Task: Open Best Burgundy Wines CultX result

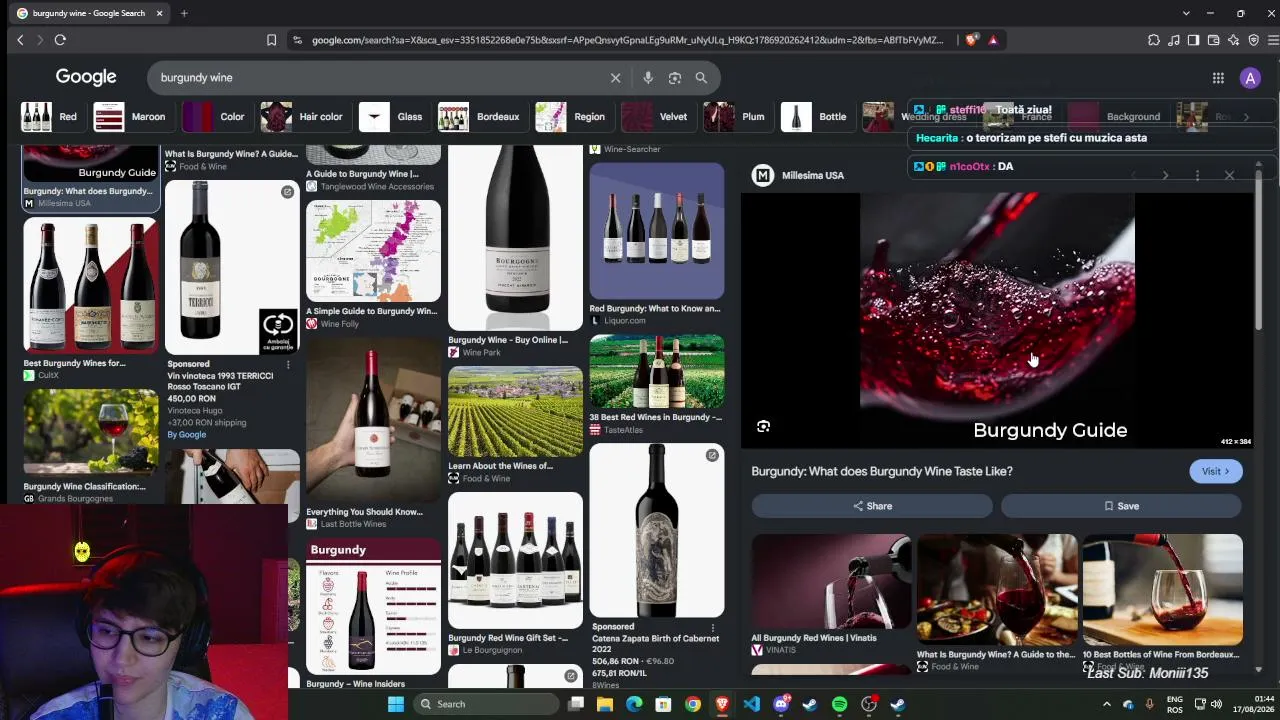Action: (91, 285)
